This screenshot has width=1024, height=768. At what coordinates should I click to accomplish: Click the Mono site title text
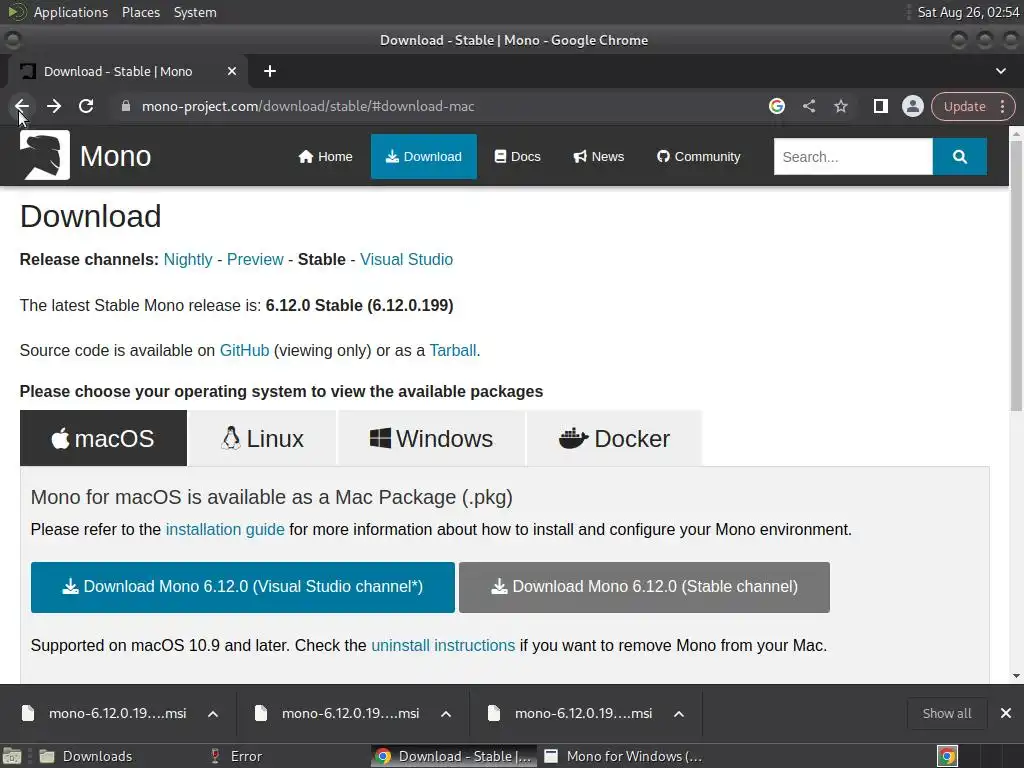click(x=115, y=157)
